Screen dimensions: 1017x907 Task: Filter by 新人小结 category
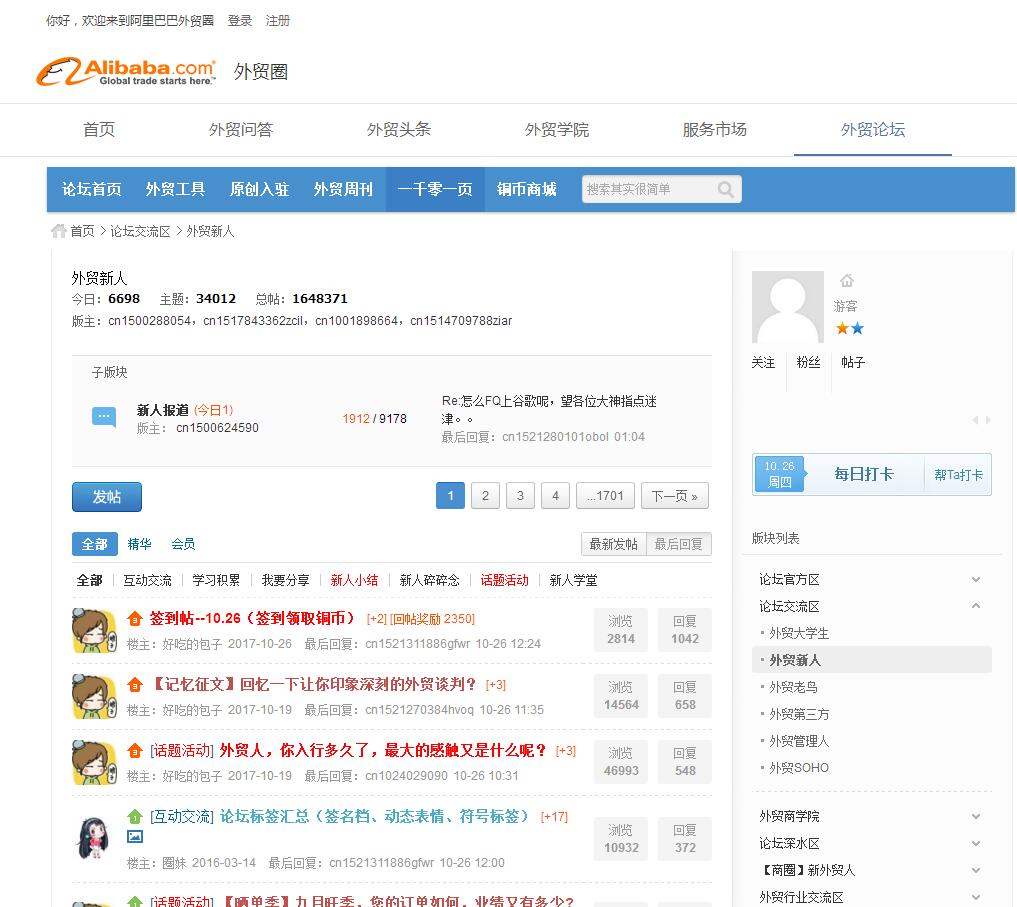pos(354,580)
